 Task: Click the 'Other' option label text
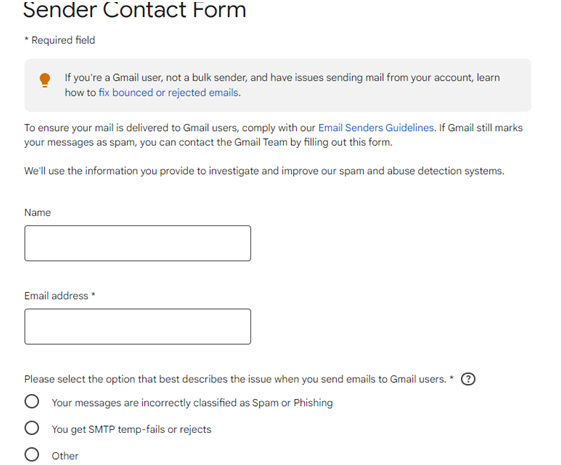[x=65, y=456]
